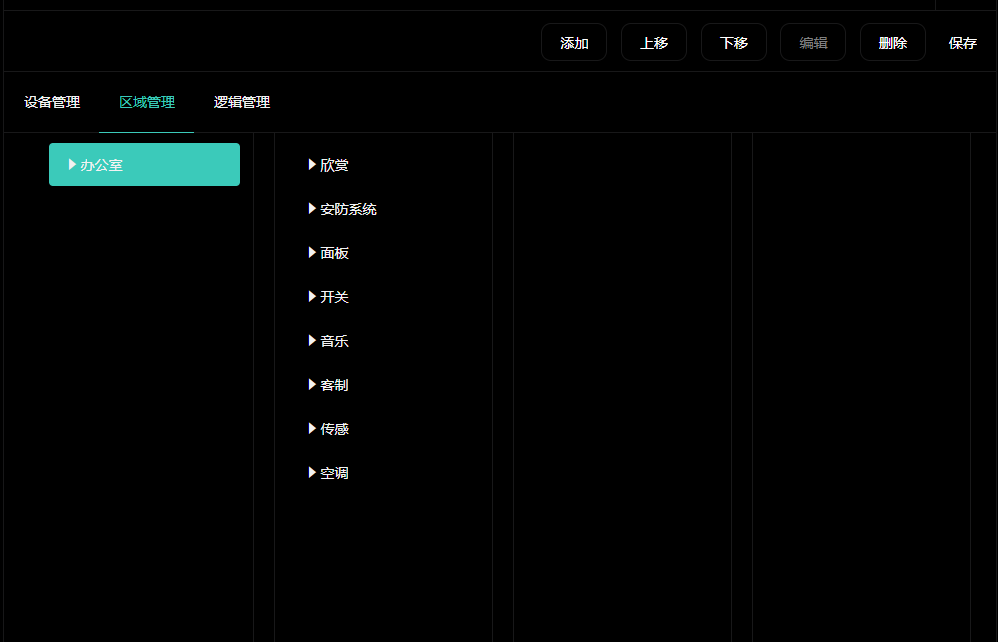Select the 安防系统 text label

click(348, 209)
